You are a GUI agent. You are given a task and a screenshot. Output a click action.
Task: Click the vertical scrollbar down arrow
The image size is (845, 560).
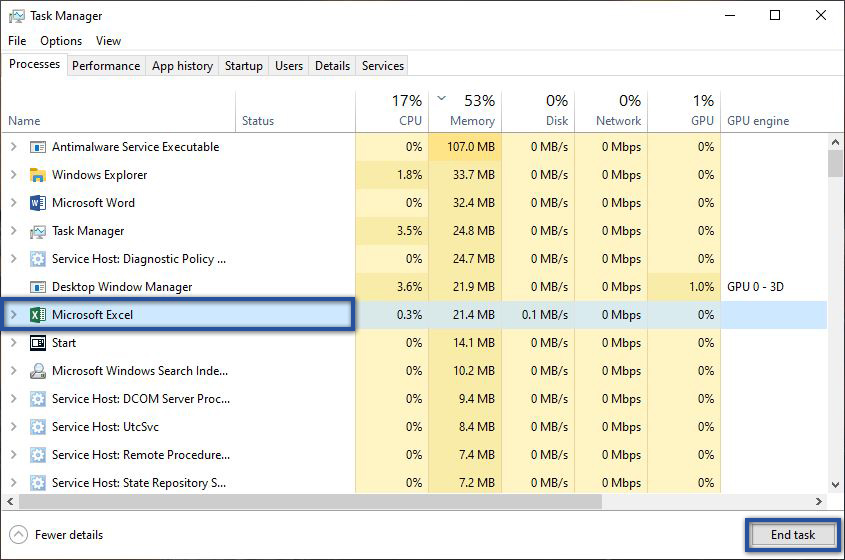(x=835, y=485)
